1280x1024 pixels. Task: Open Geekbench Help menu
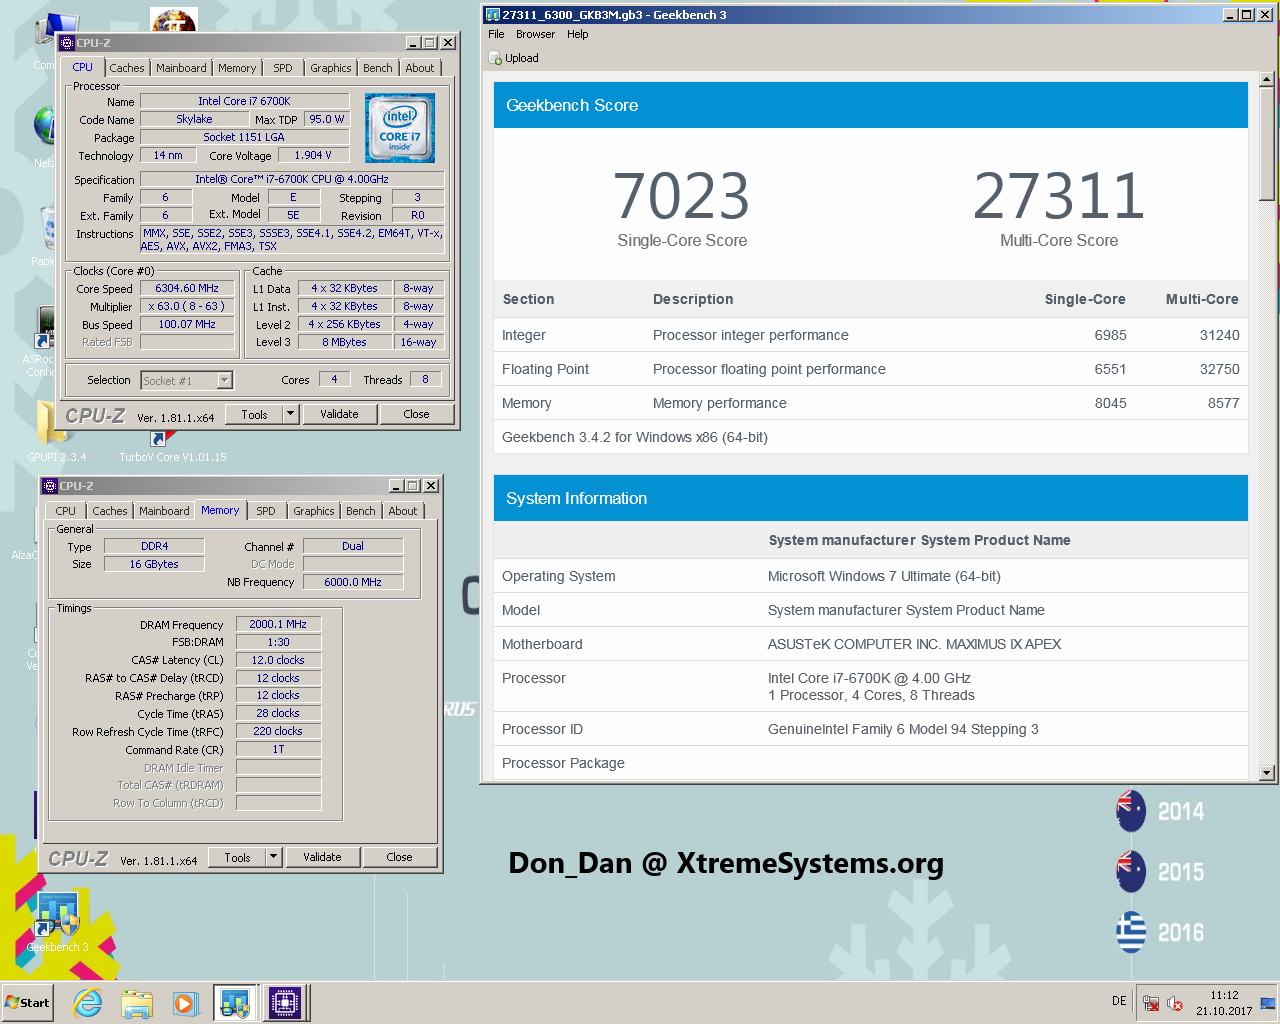coord(578,34)
